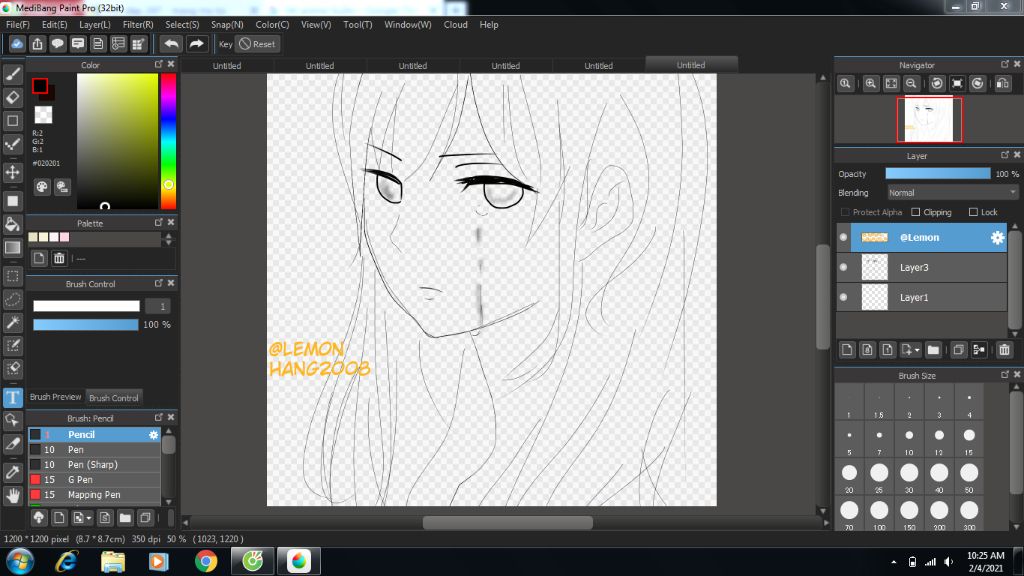Hide Layer1 visibility dot
Screen dimensions: 1024x576
[x=843, y=297]
